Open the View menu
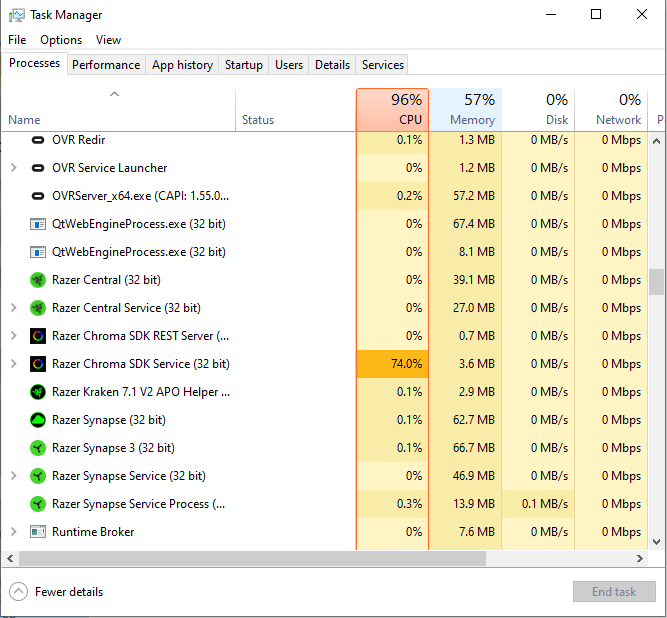 click(x=108, y=40)
